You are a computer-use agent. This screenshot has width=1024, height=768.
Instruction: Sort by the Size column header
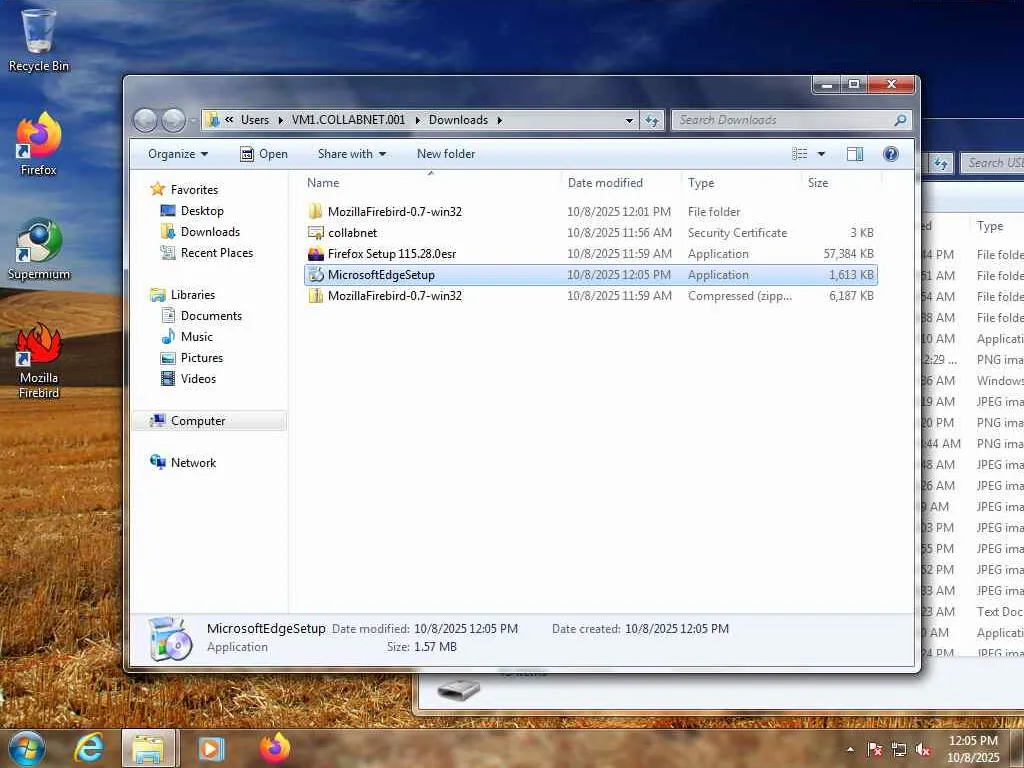click(841, 183)
